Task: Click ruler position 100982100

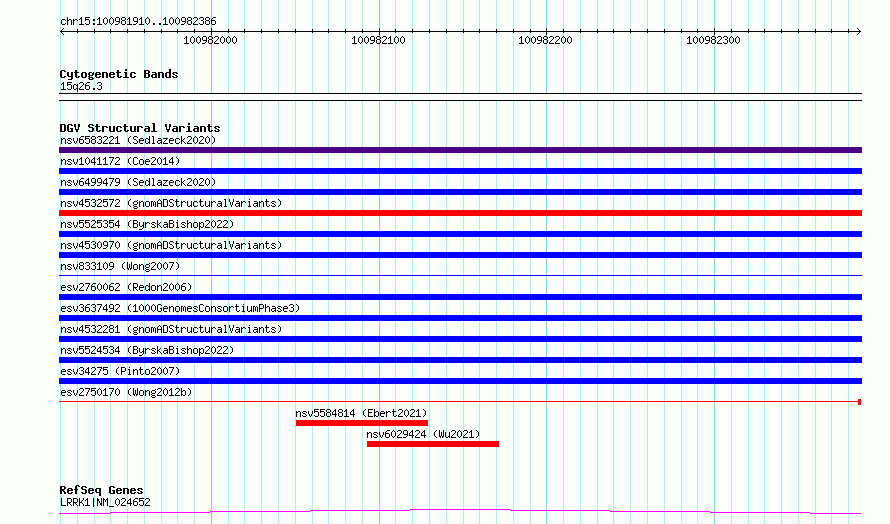Action: click(378, 40)
